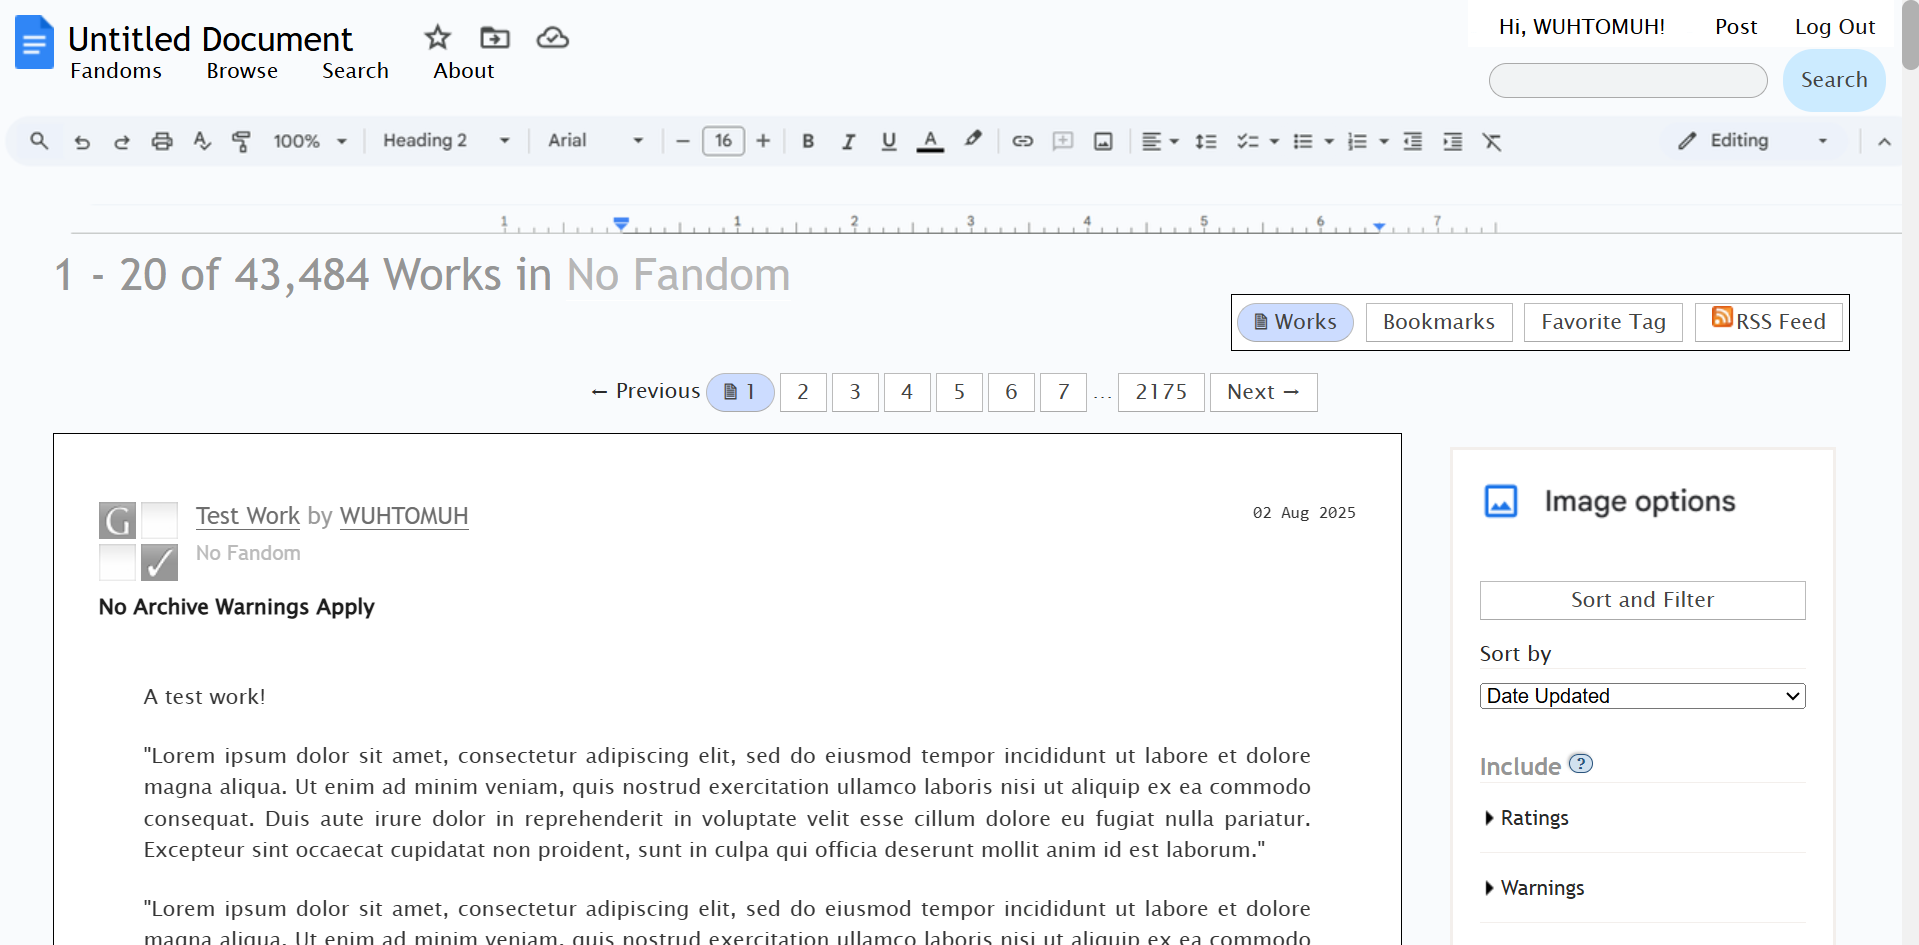The width and height of the screenshot is (1919, 945).
Task: Open the Fandoms menu
Action: point(116,71)
